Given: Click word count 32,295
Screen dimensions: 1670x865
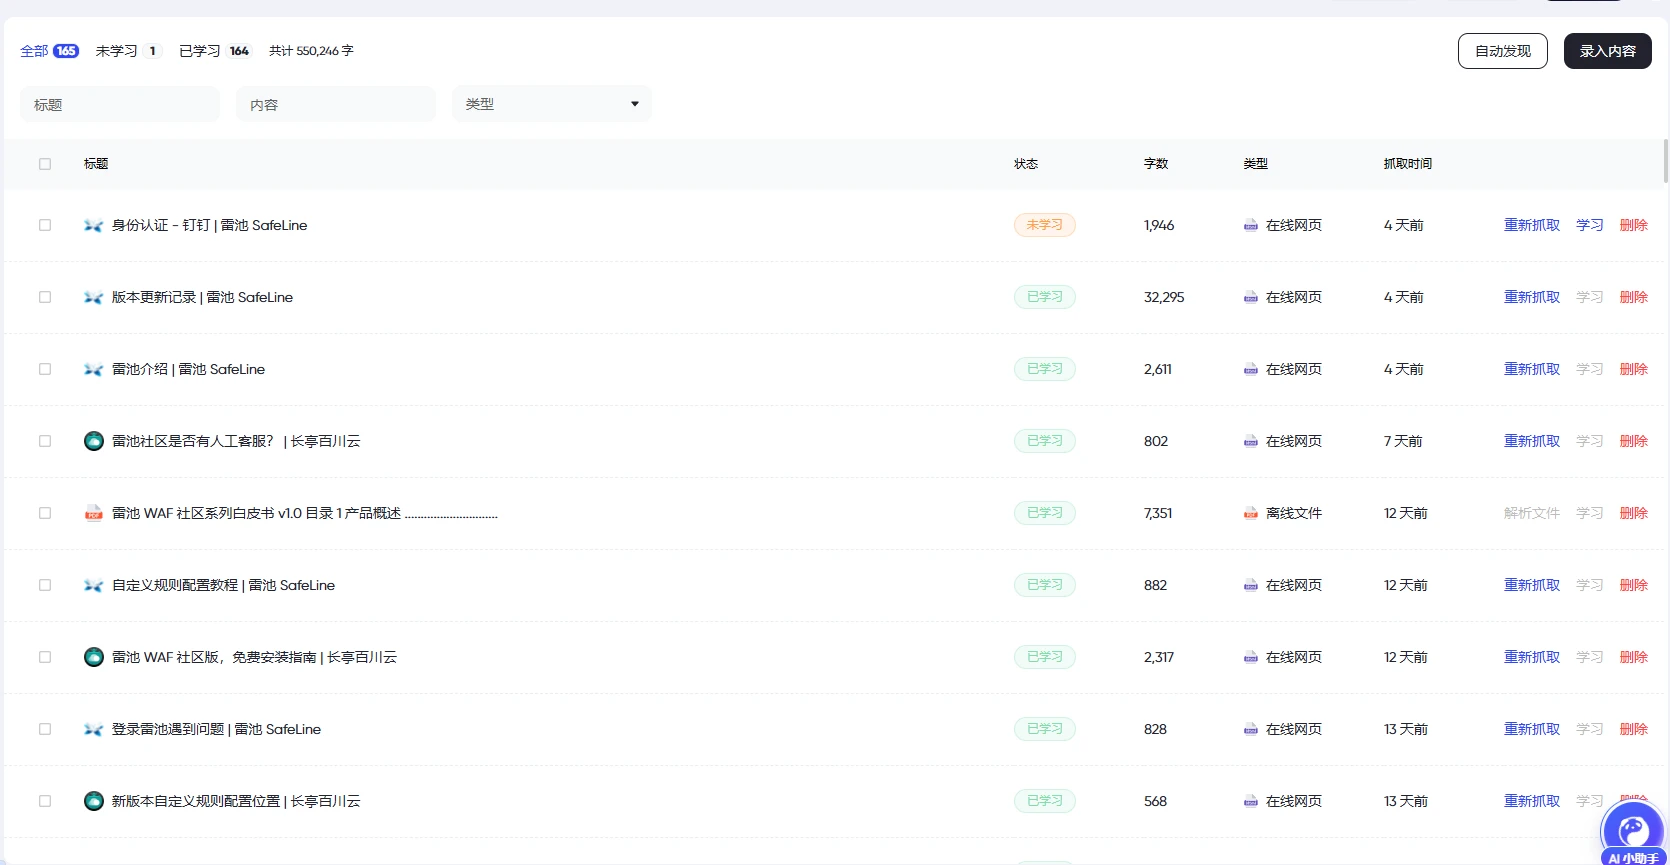Looking at the screenshot, I should click(x=1164, y=297).
